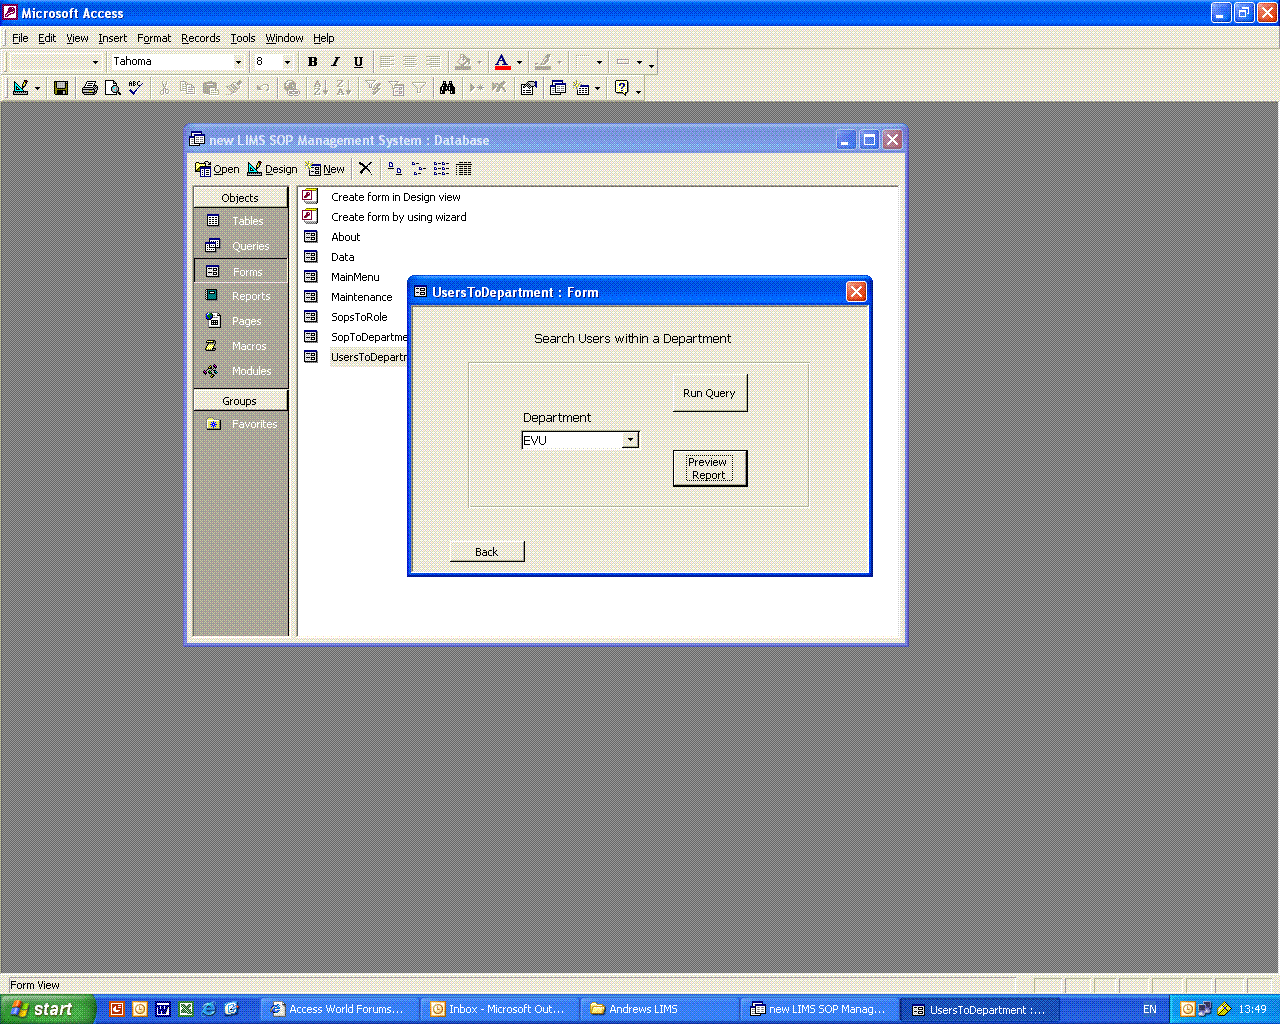This screenshot has height=1024, width=1280.
Task: Click the Format Painter brush icon
Action: point(233,88)
